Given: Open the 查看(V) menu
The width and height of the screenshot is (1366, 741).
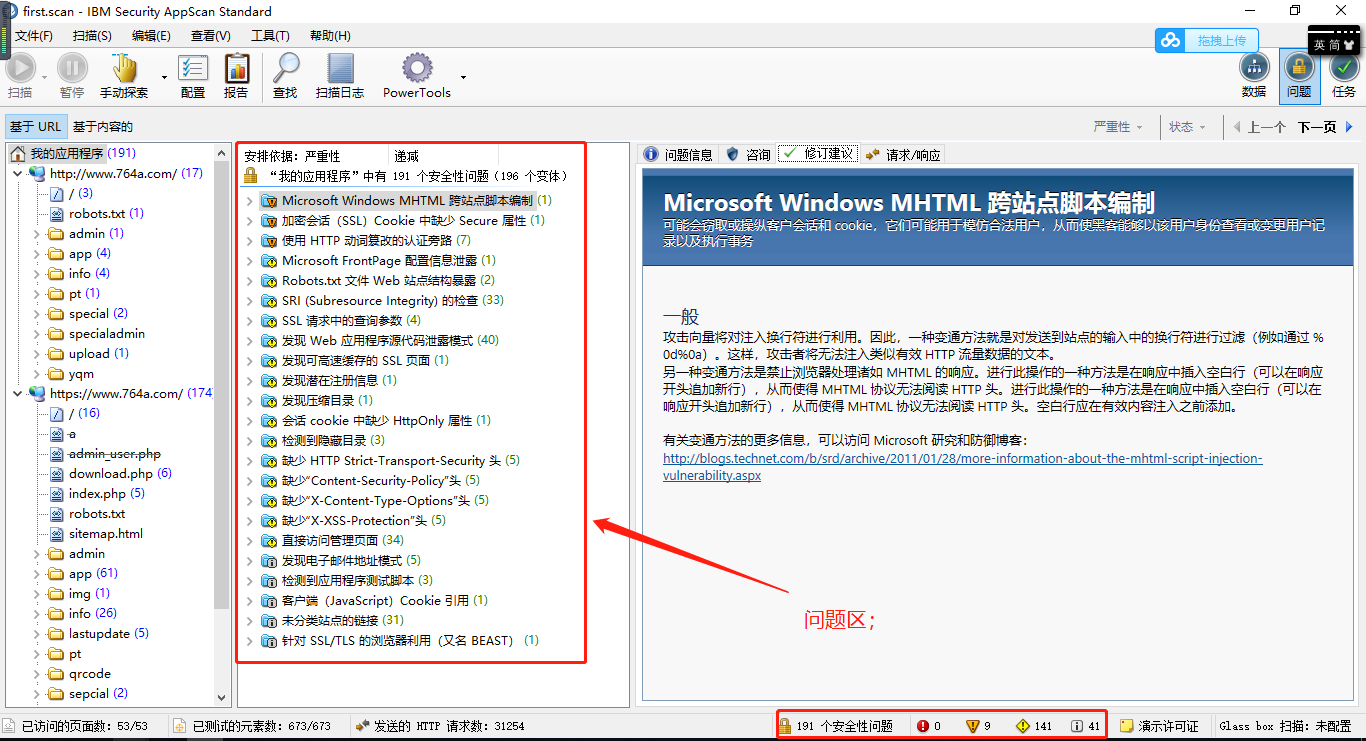Looking at the screenshot, I should pyautogui.click(x=211, y=36).
